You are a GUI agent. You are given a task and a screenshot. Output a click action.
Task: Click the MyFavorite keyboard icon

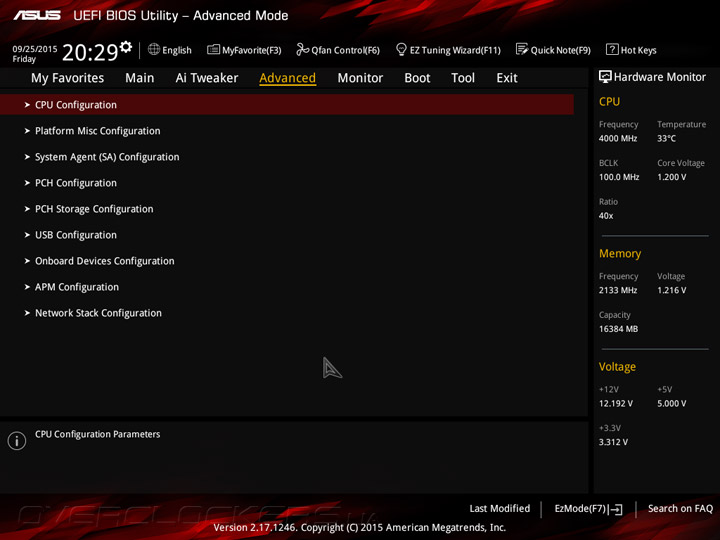pyautogui.click(x=213, y=50)
